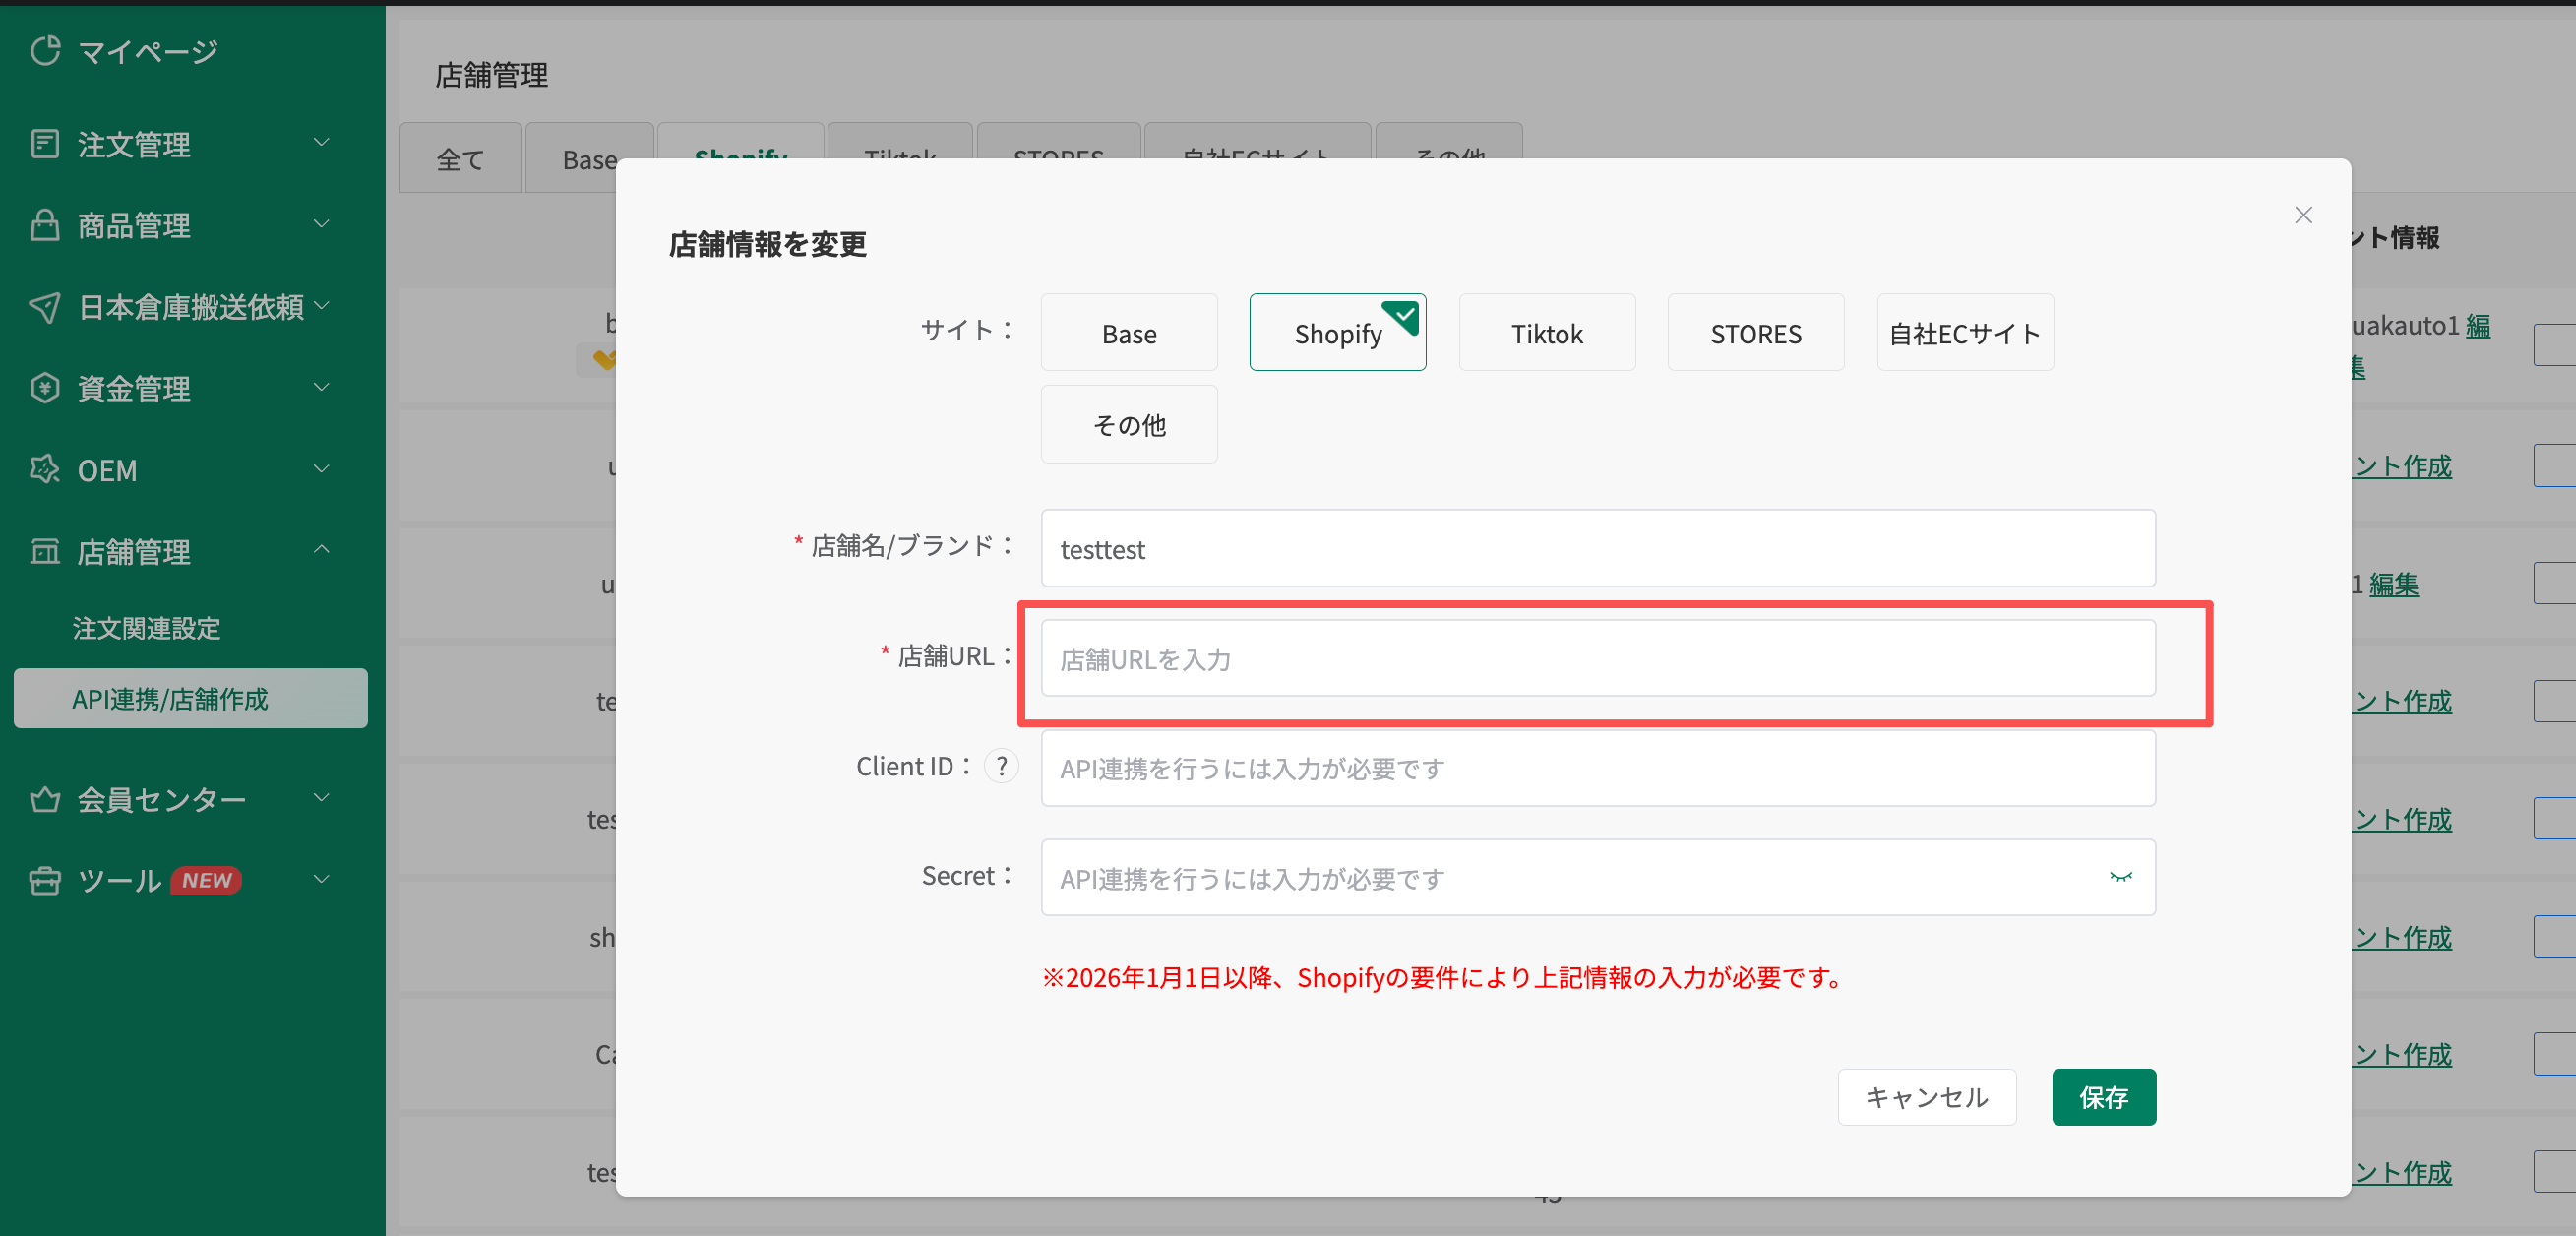Switch to the 全て tab
This screenshot has width=2576, height=1236.
(x=460, y=158)
